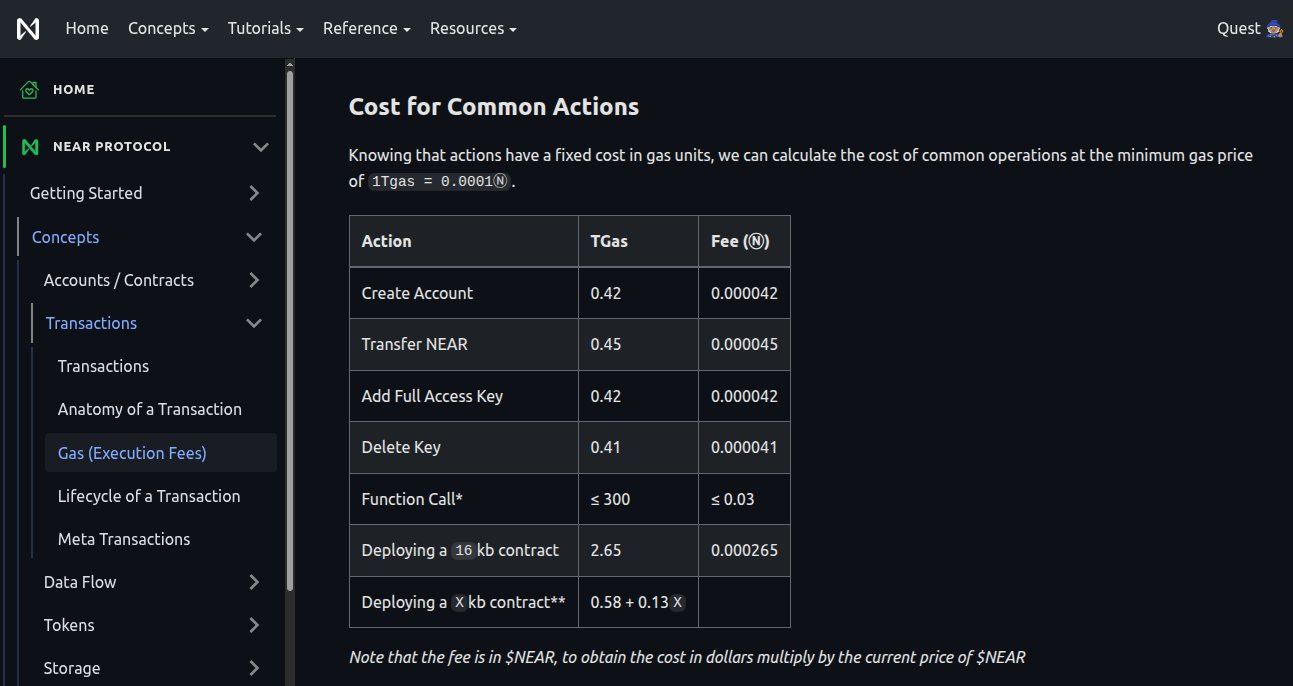
Task: Collapse the Transactions category chevron
Action: point(254,323)
